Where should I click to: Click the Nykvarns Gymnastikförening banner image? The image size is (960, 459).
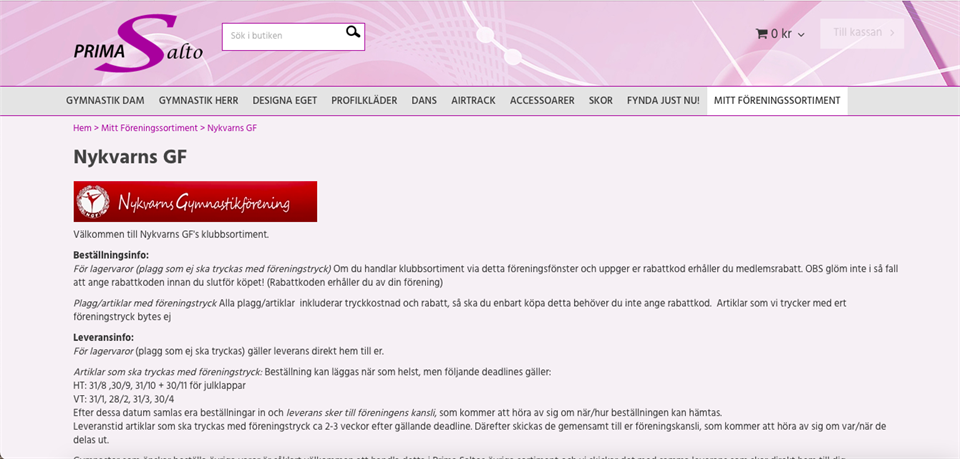195,201
